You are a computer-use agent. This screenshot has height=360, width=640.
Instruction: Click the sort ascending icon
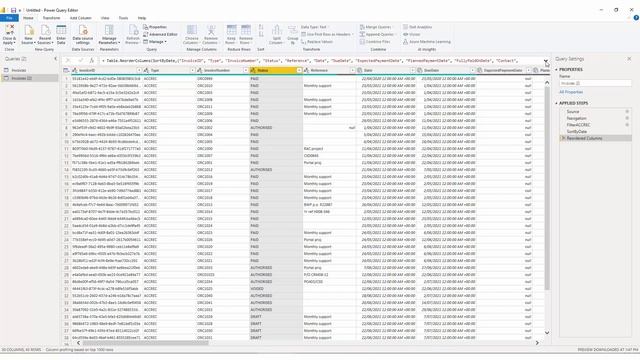[261, 27]
